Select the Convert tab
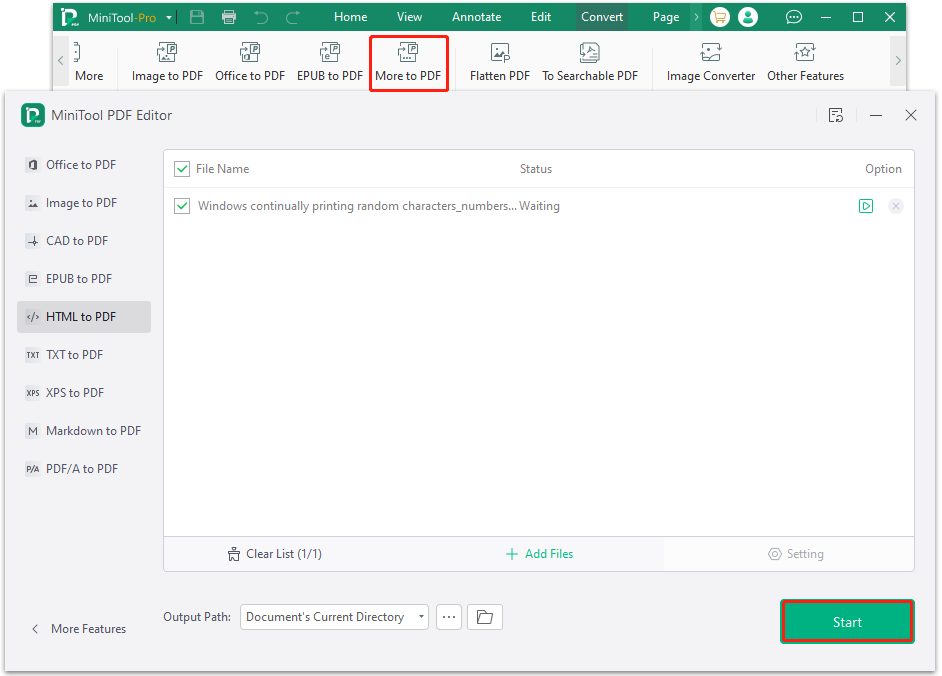This screenshot has height=676, width=942. coord(601,17)
